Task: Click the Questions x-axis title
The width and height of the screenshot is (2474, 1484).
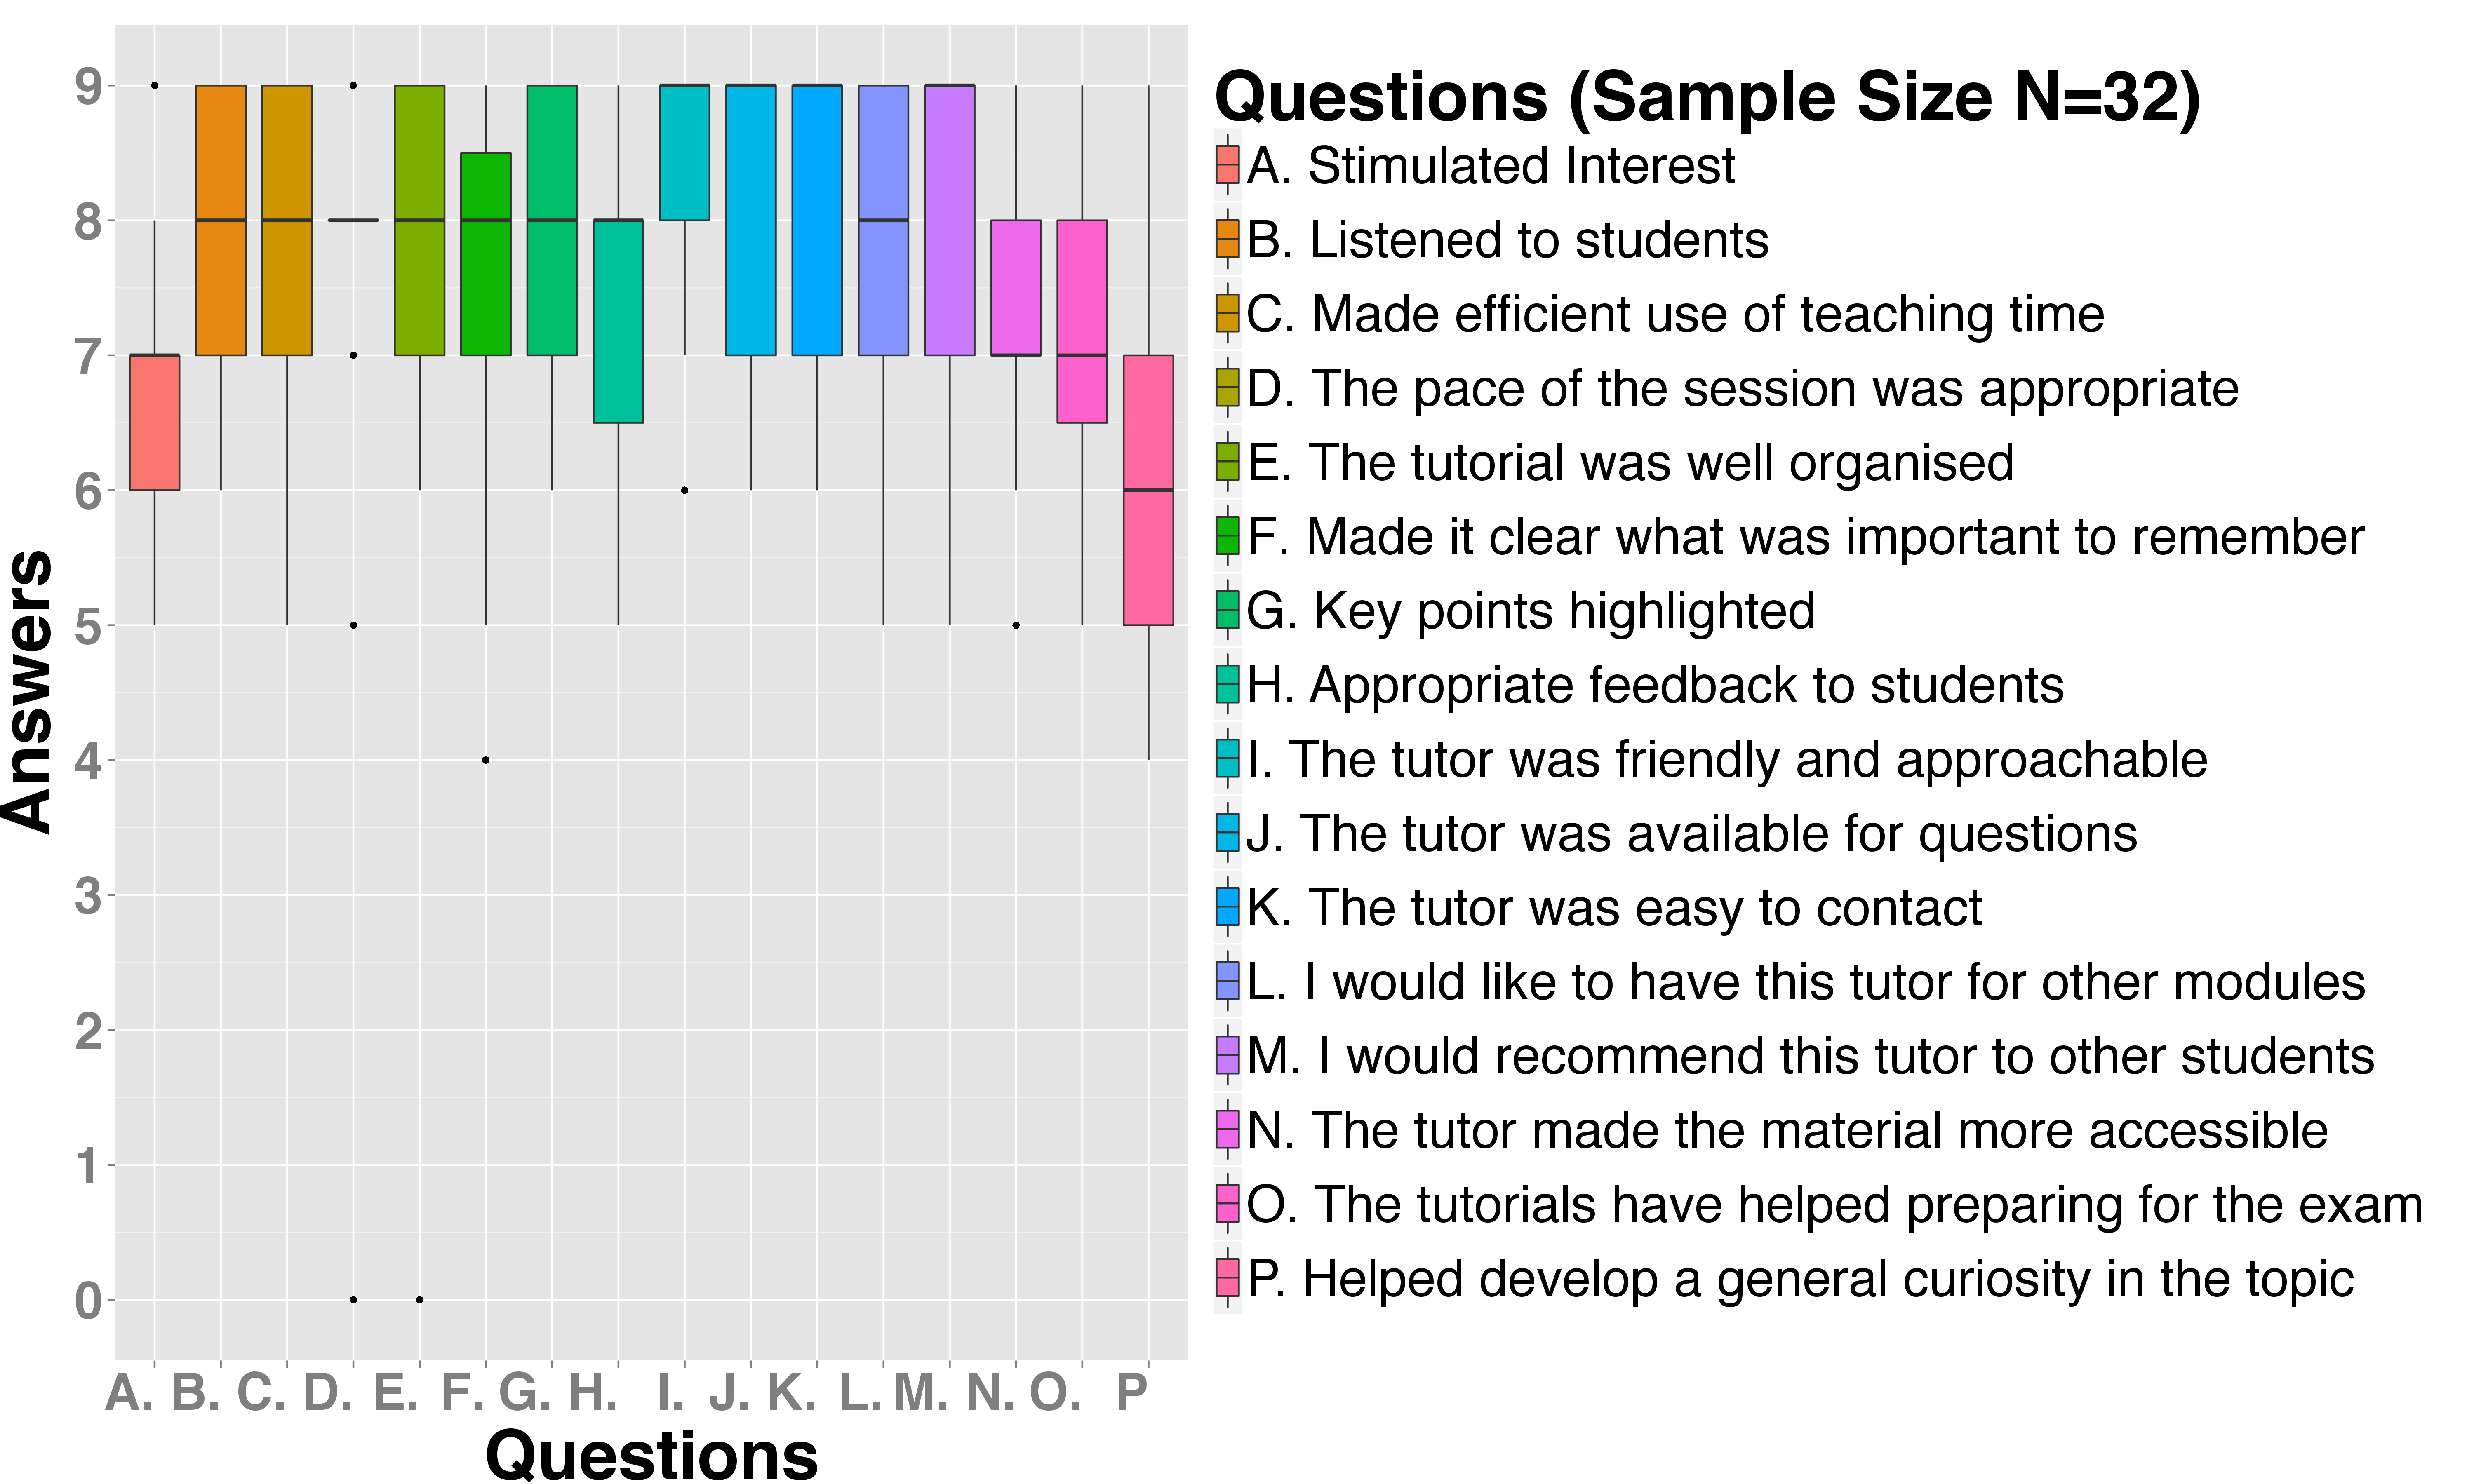Action: click(x=651, y=1454)
